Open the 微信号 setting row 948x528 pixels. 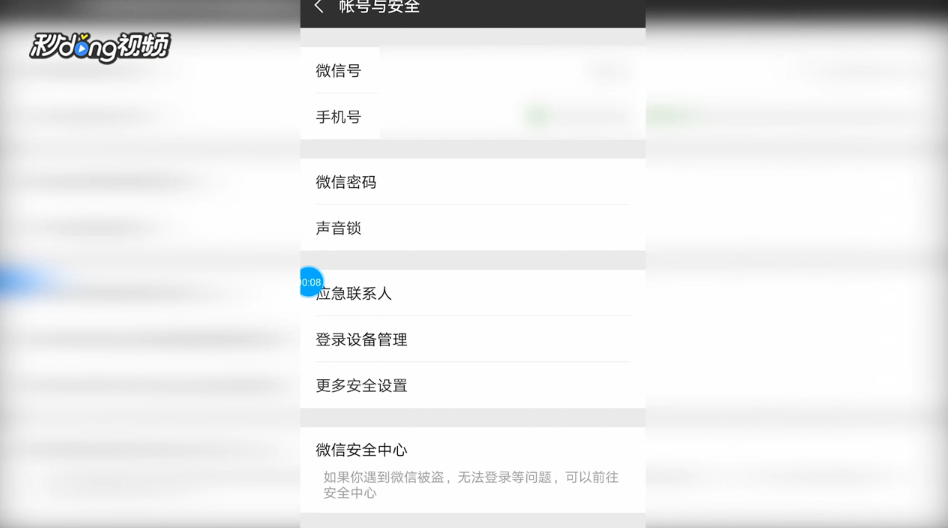point(473,70)
